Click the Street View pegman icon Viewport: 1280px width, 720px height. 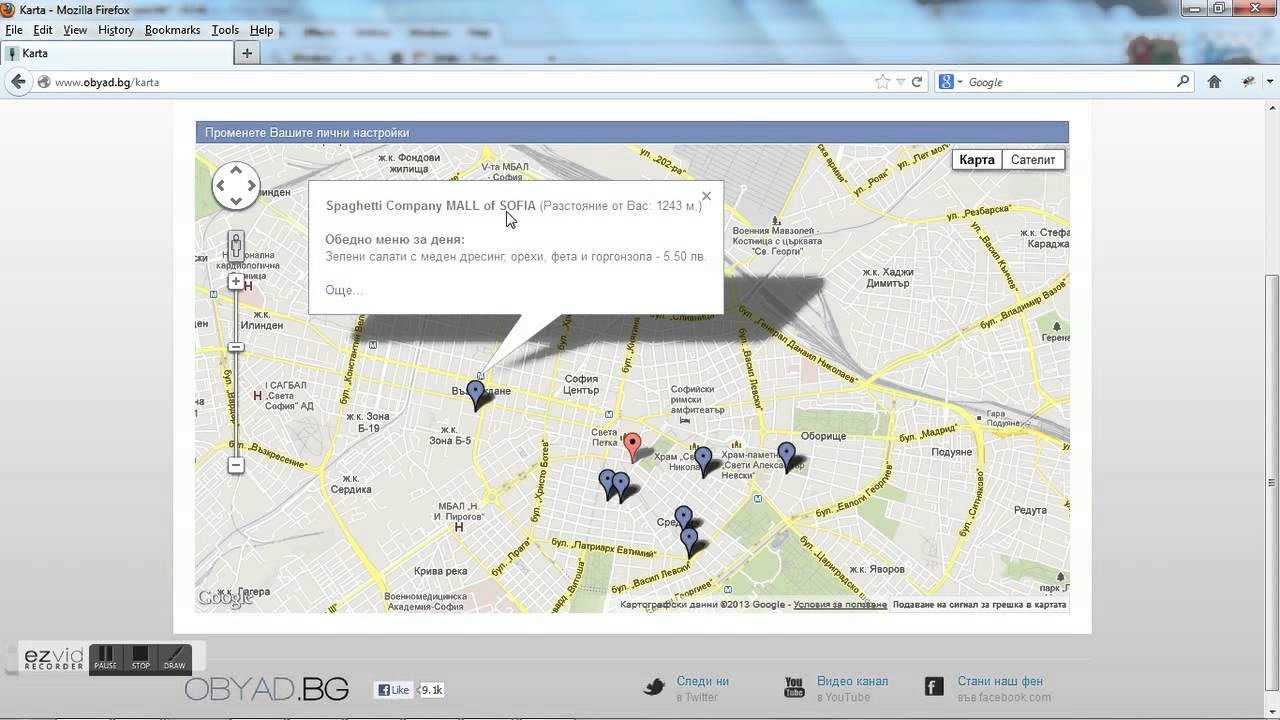[236, 245]
